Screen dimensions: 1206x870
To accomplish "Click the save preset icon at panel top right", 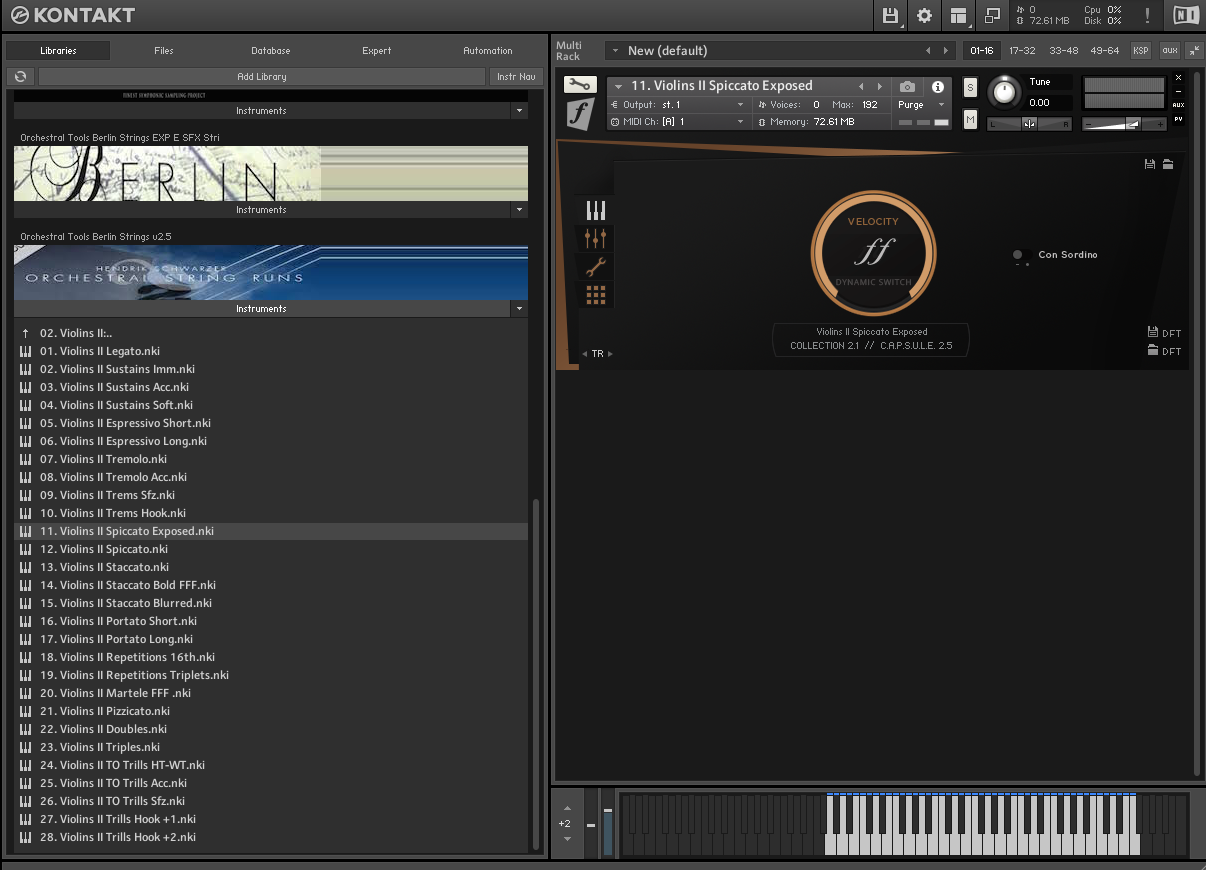I will pos(1150,164).
